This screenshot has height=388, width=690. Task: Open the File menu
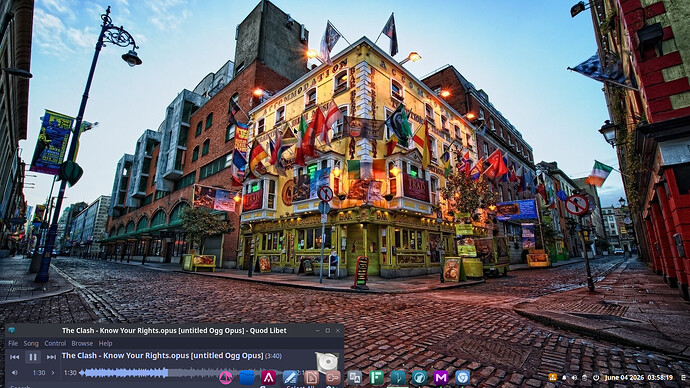pyautogui.click(x=13, y=343)
